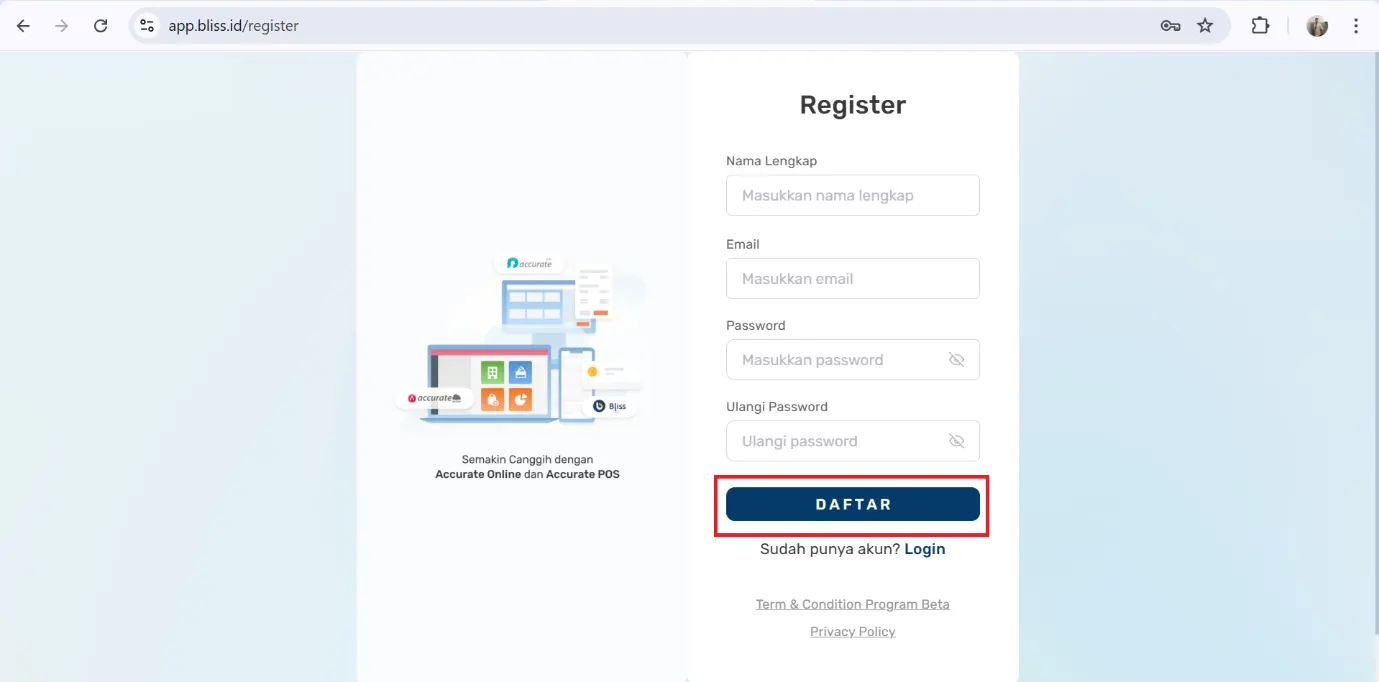Select the Ulangi password text box

coord(835,441)
